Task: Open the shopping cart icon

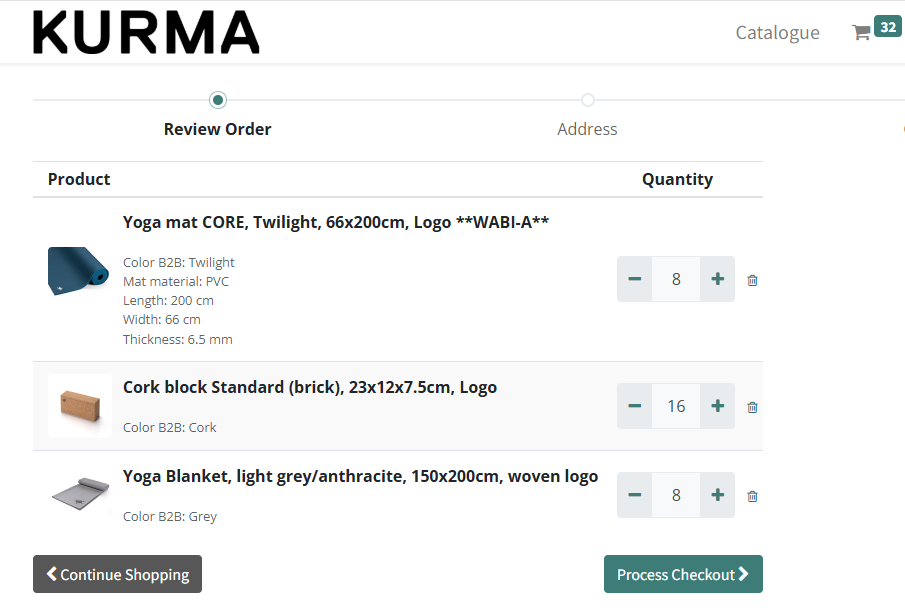Action: click(861, 32)
